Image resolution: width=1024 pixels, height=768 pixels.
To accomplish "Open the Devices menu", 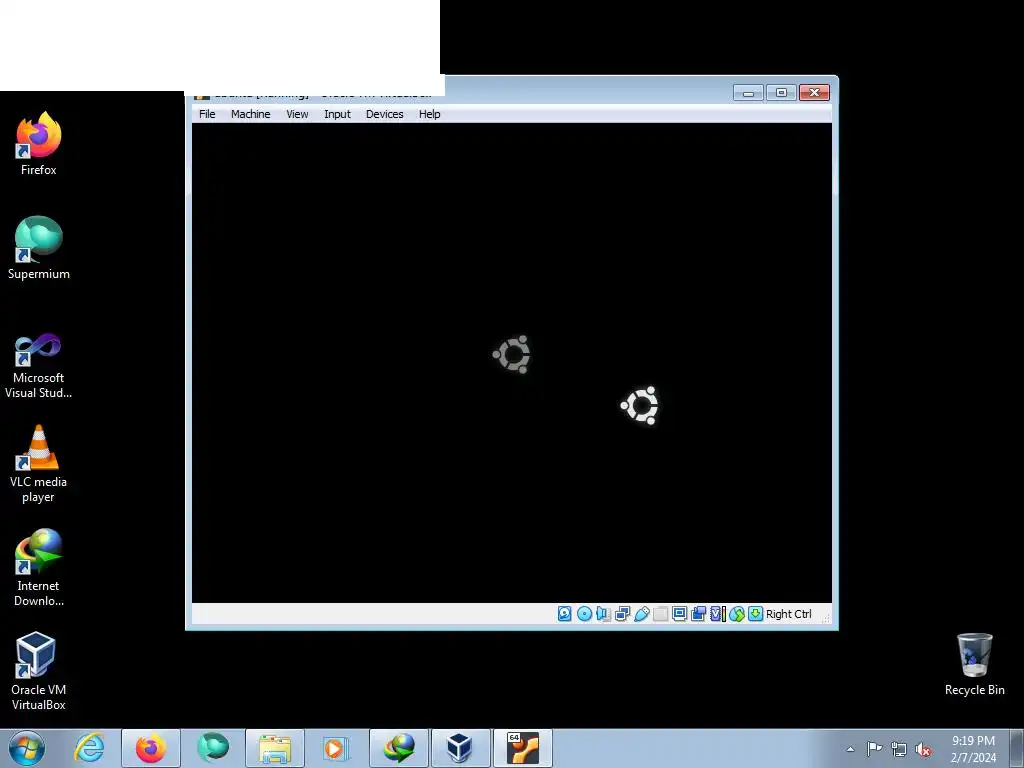I will [385, 114].
